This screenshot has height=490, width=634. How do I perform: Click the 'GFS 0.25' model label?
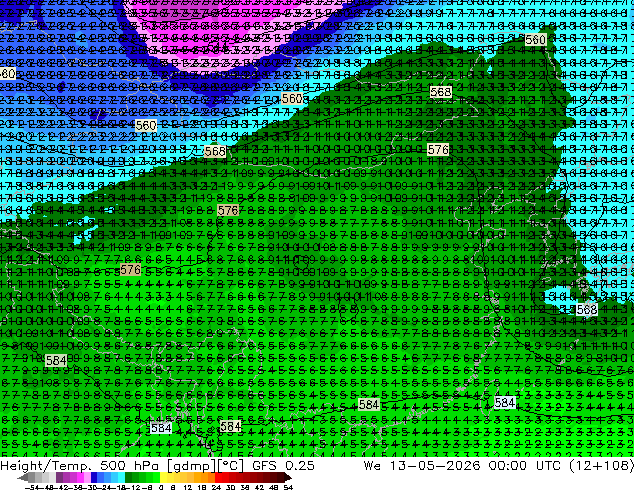pos(283,466)
